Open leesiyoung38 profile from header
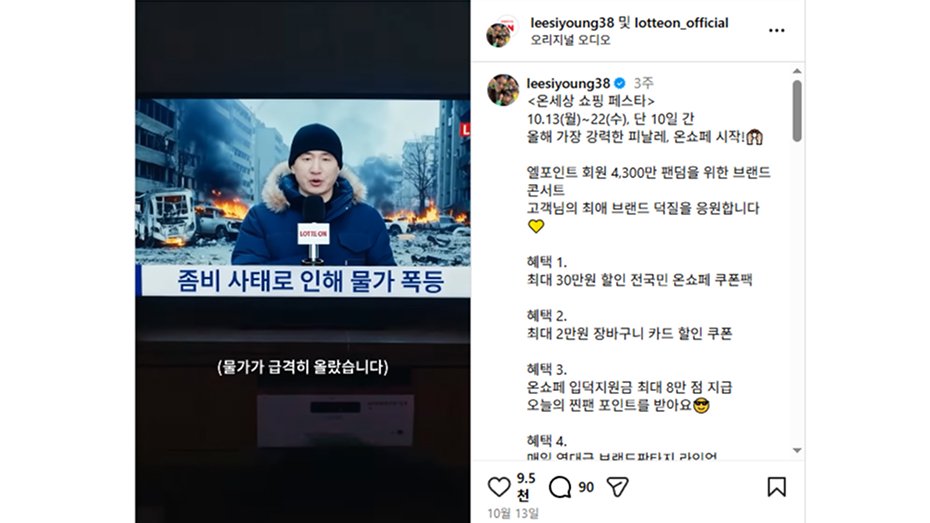This screenshot has width=930, height=523. coord(572,23)
